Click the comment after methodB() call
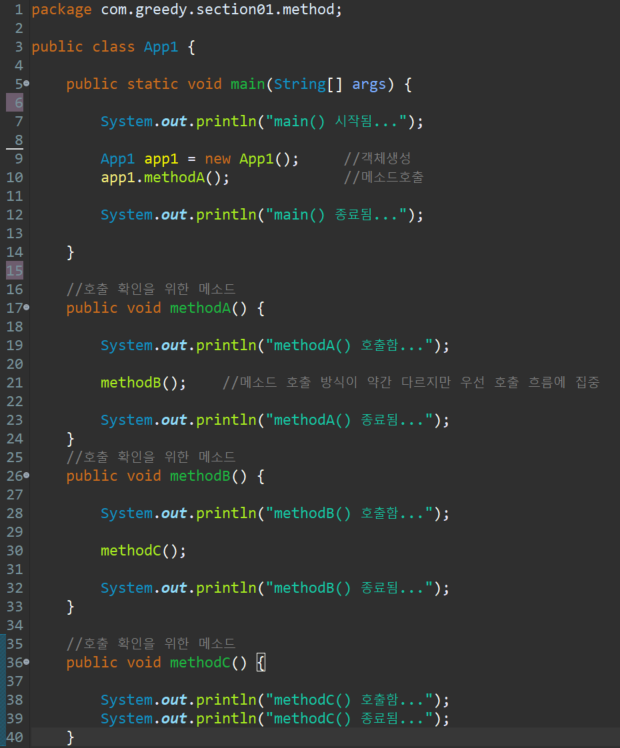Screen dimensions: 620x748 (411, 382)
